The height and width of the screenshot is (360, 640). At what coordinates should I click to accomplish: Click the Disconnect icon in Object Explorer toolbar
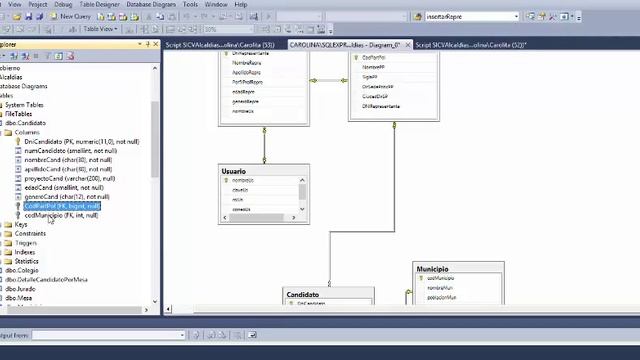[x=25, y=56]
